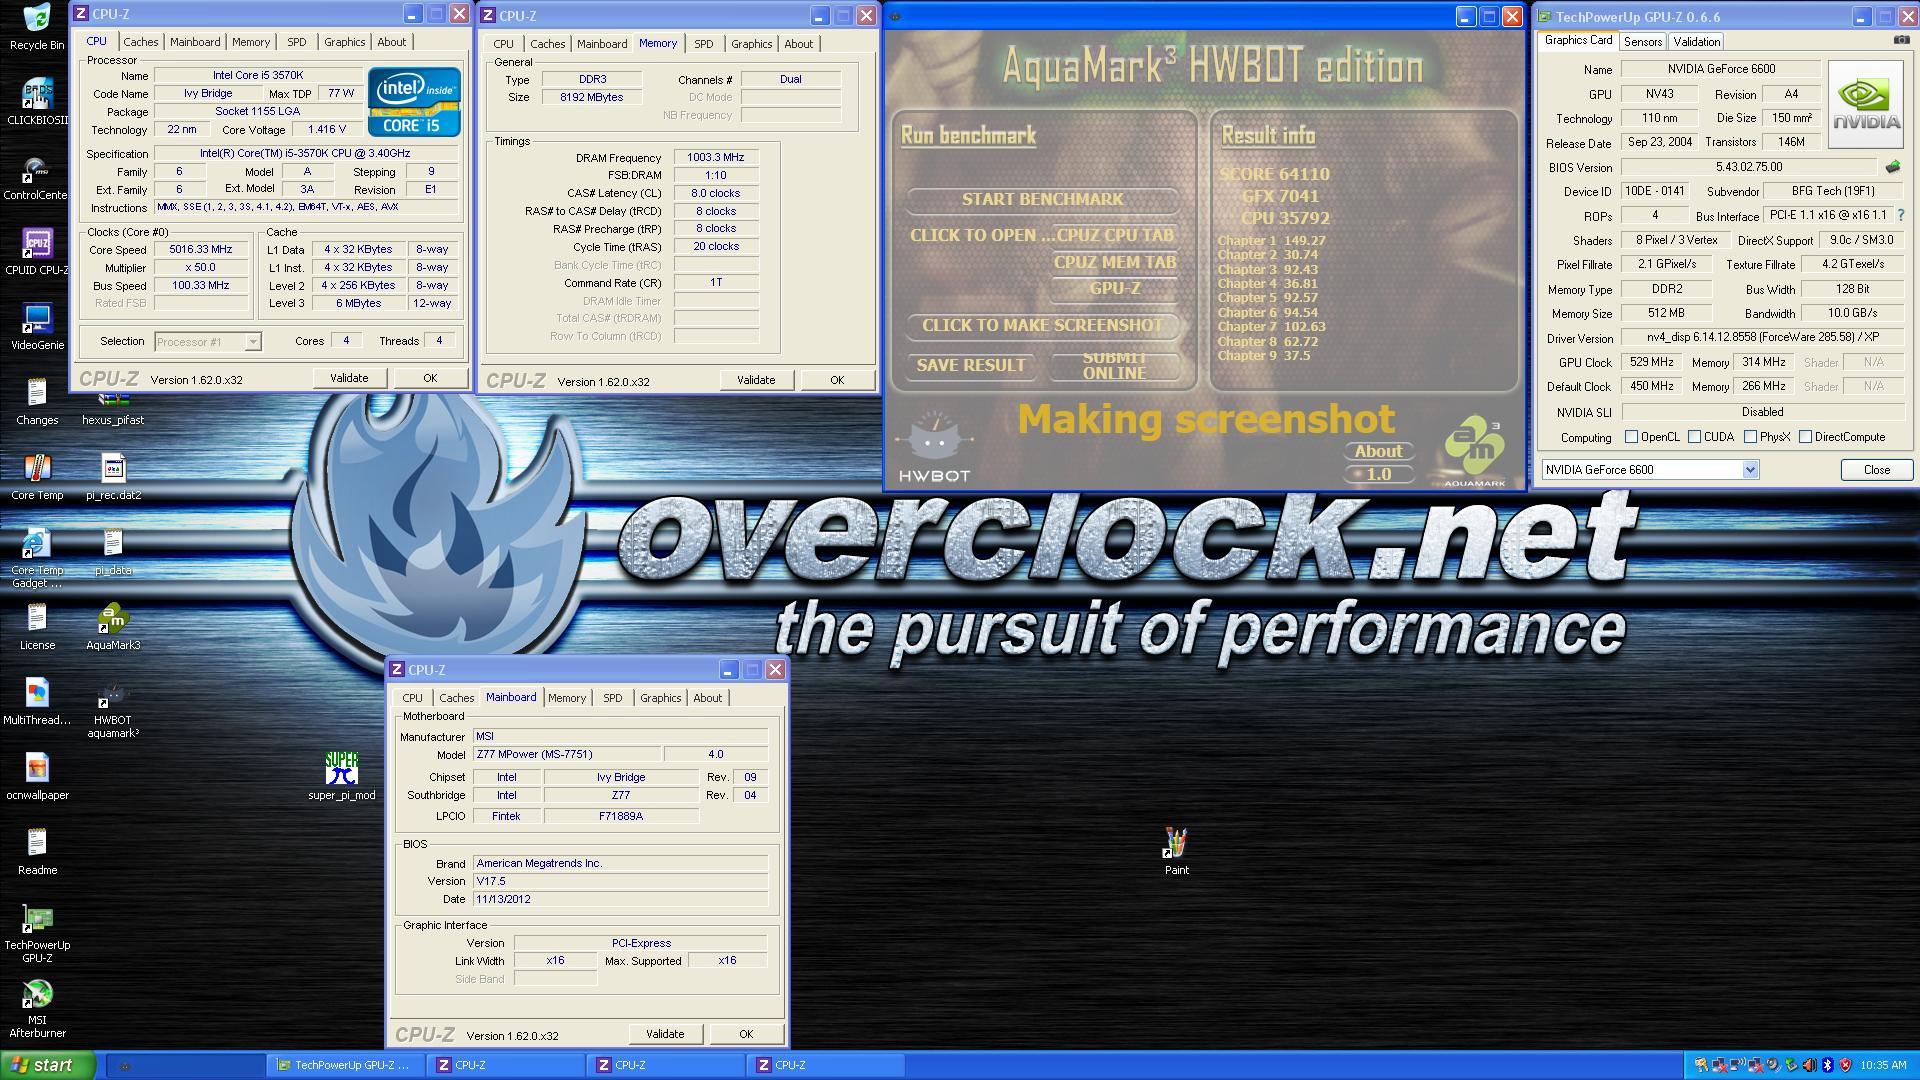The width and height of the screenshot is (1920, 1080).
Task: Click OK in Memory CPU-Z window
Action: pos(837,380)
